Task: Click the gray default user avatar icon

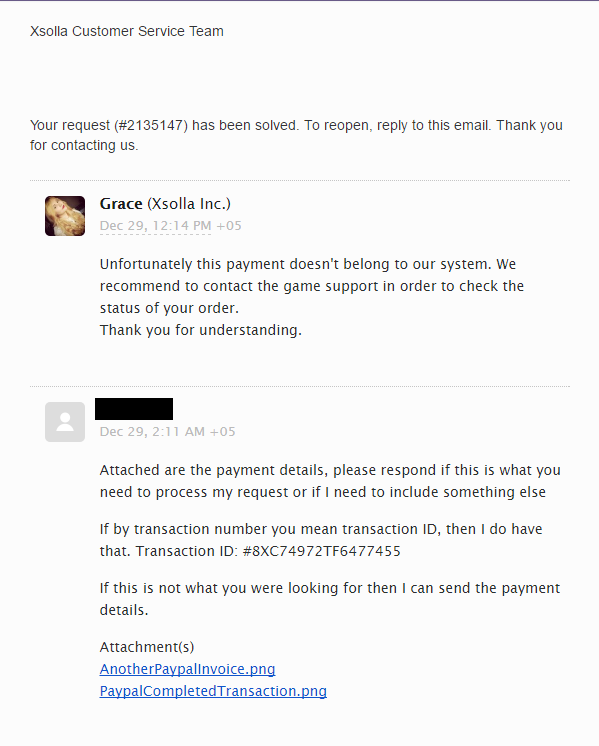Action: pyautogui.click(x=65, y=422)
